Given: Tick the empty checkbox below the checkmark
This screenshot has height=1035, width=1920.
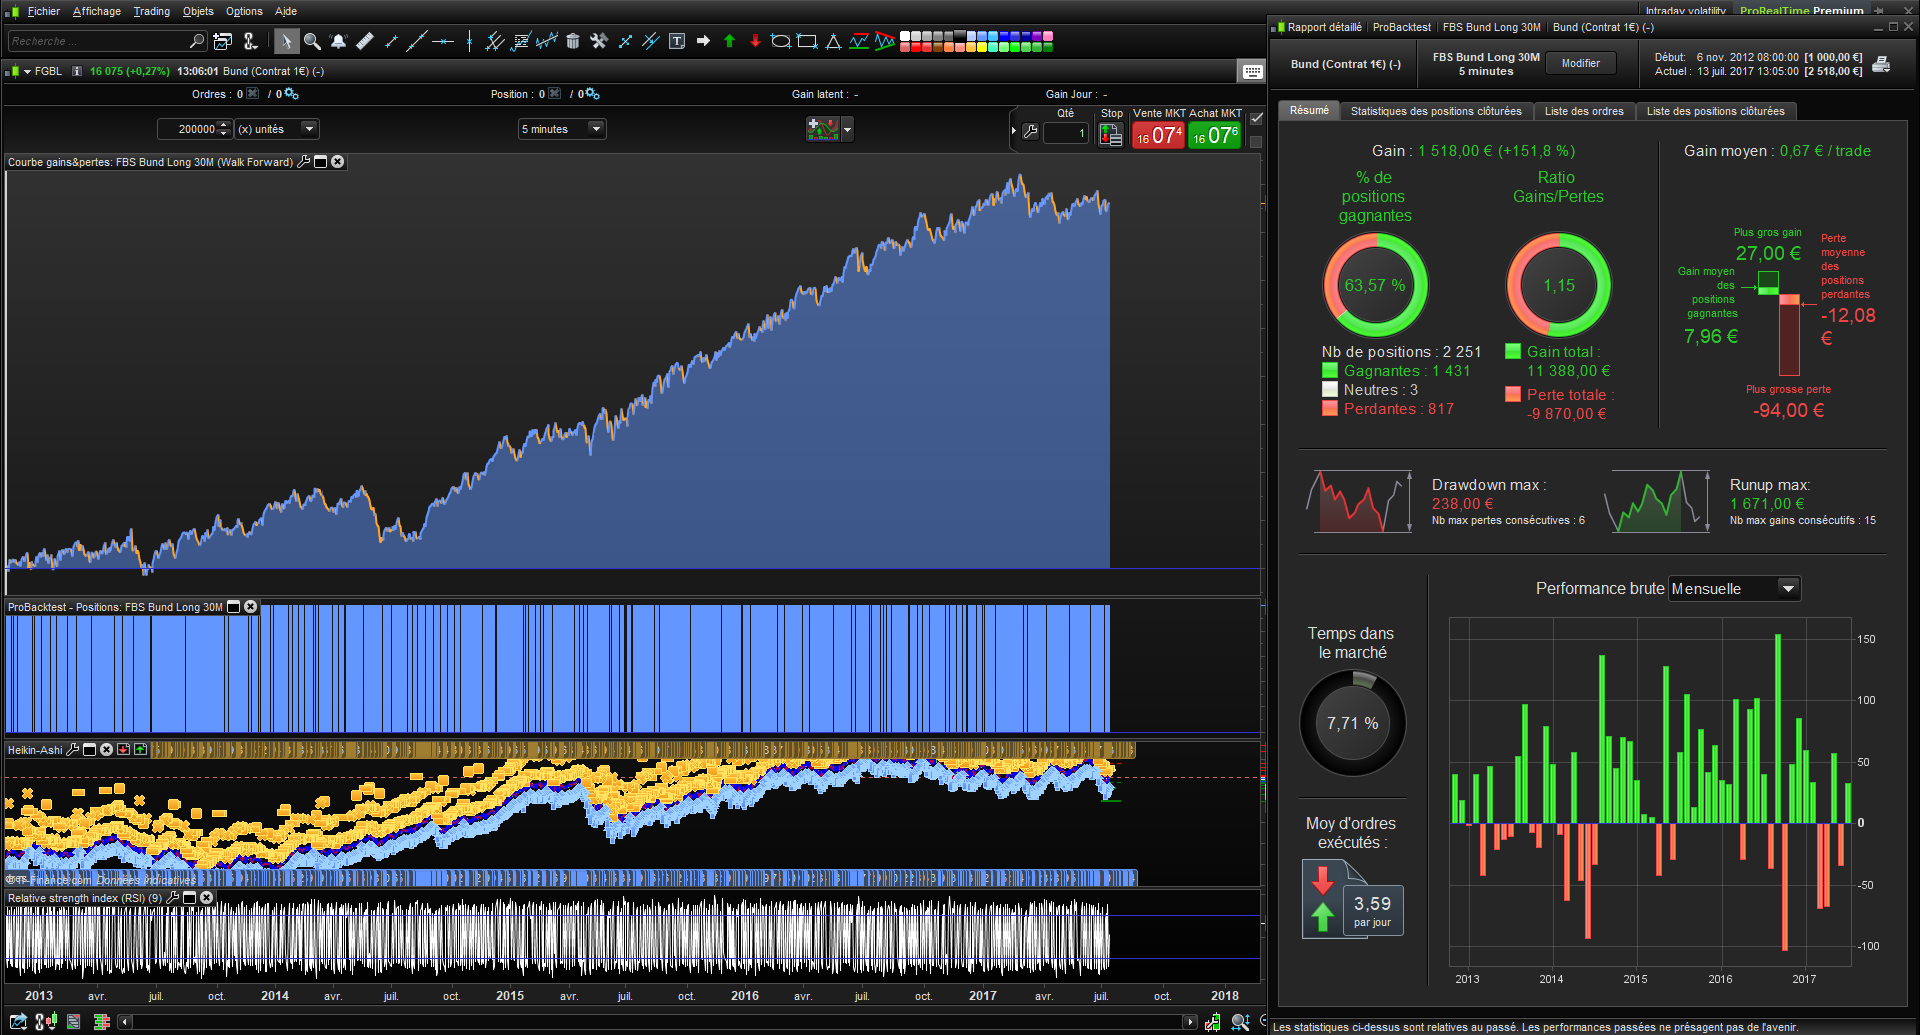Looking at the screenshot, I should [x=1257, y=141].
